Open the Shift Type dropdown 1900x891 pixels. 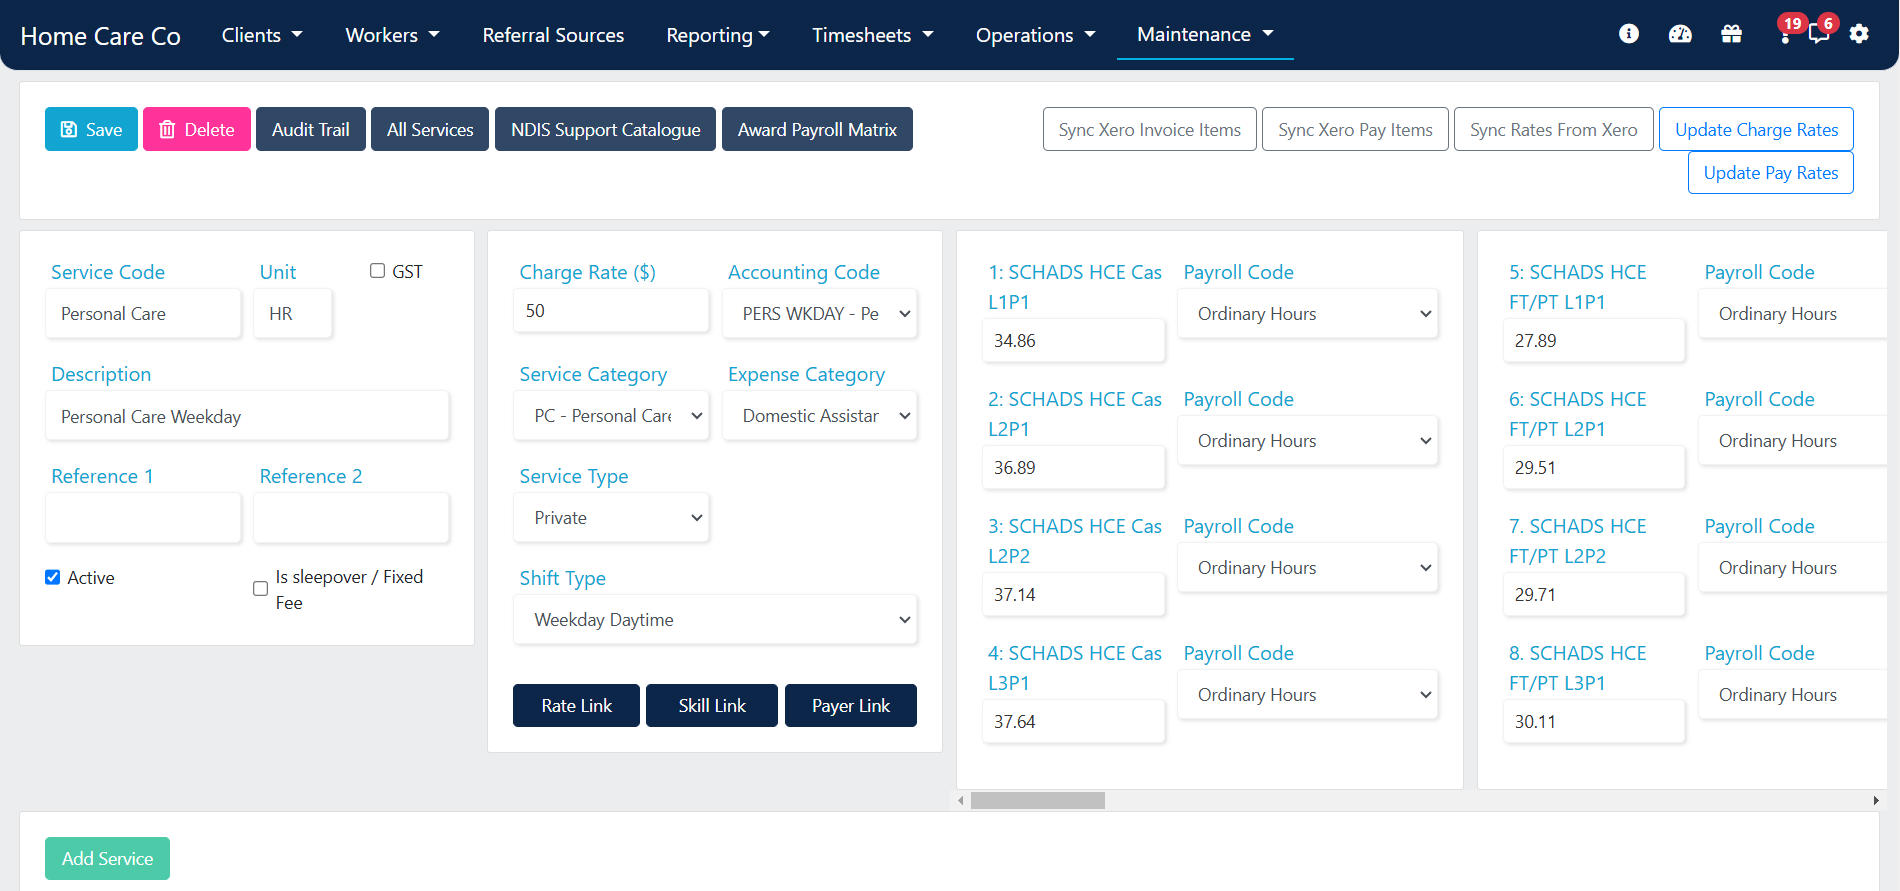[x=715, y=619]
